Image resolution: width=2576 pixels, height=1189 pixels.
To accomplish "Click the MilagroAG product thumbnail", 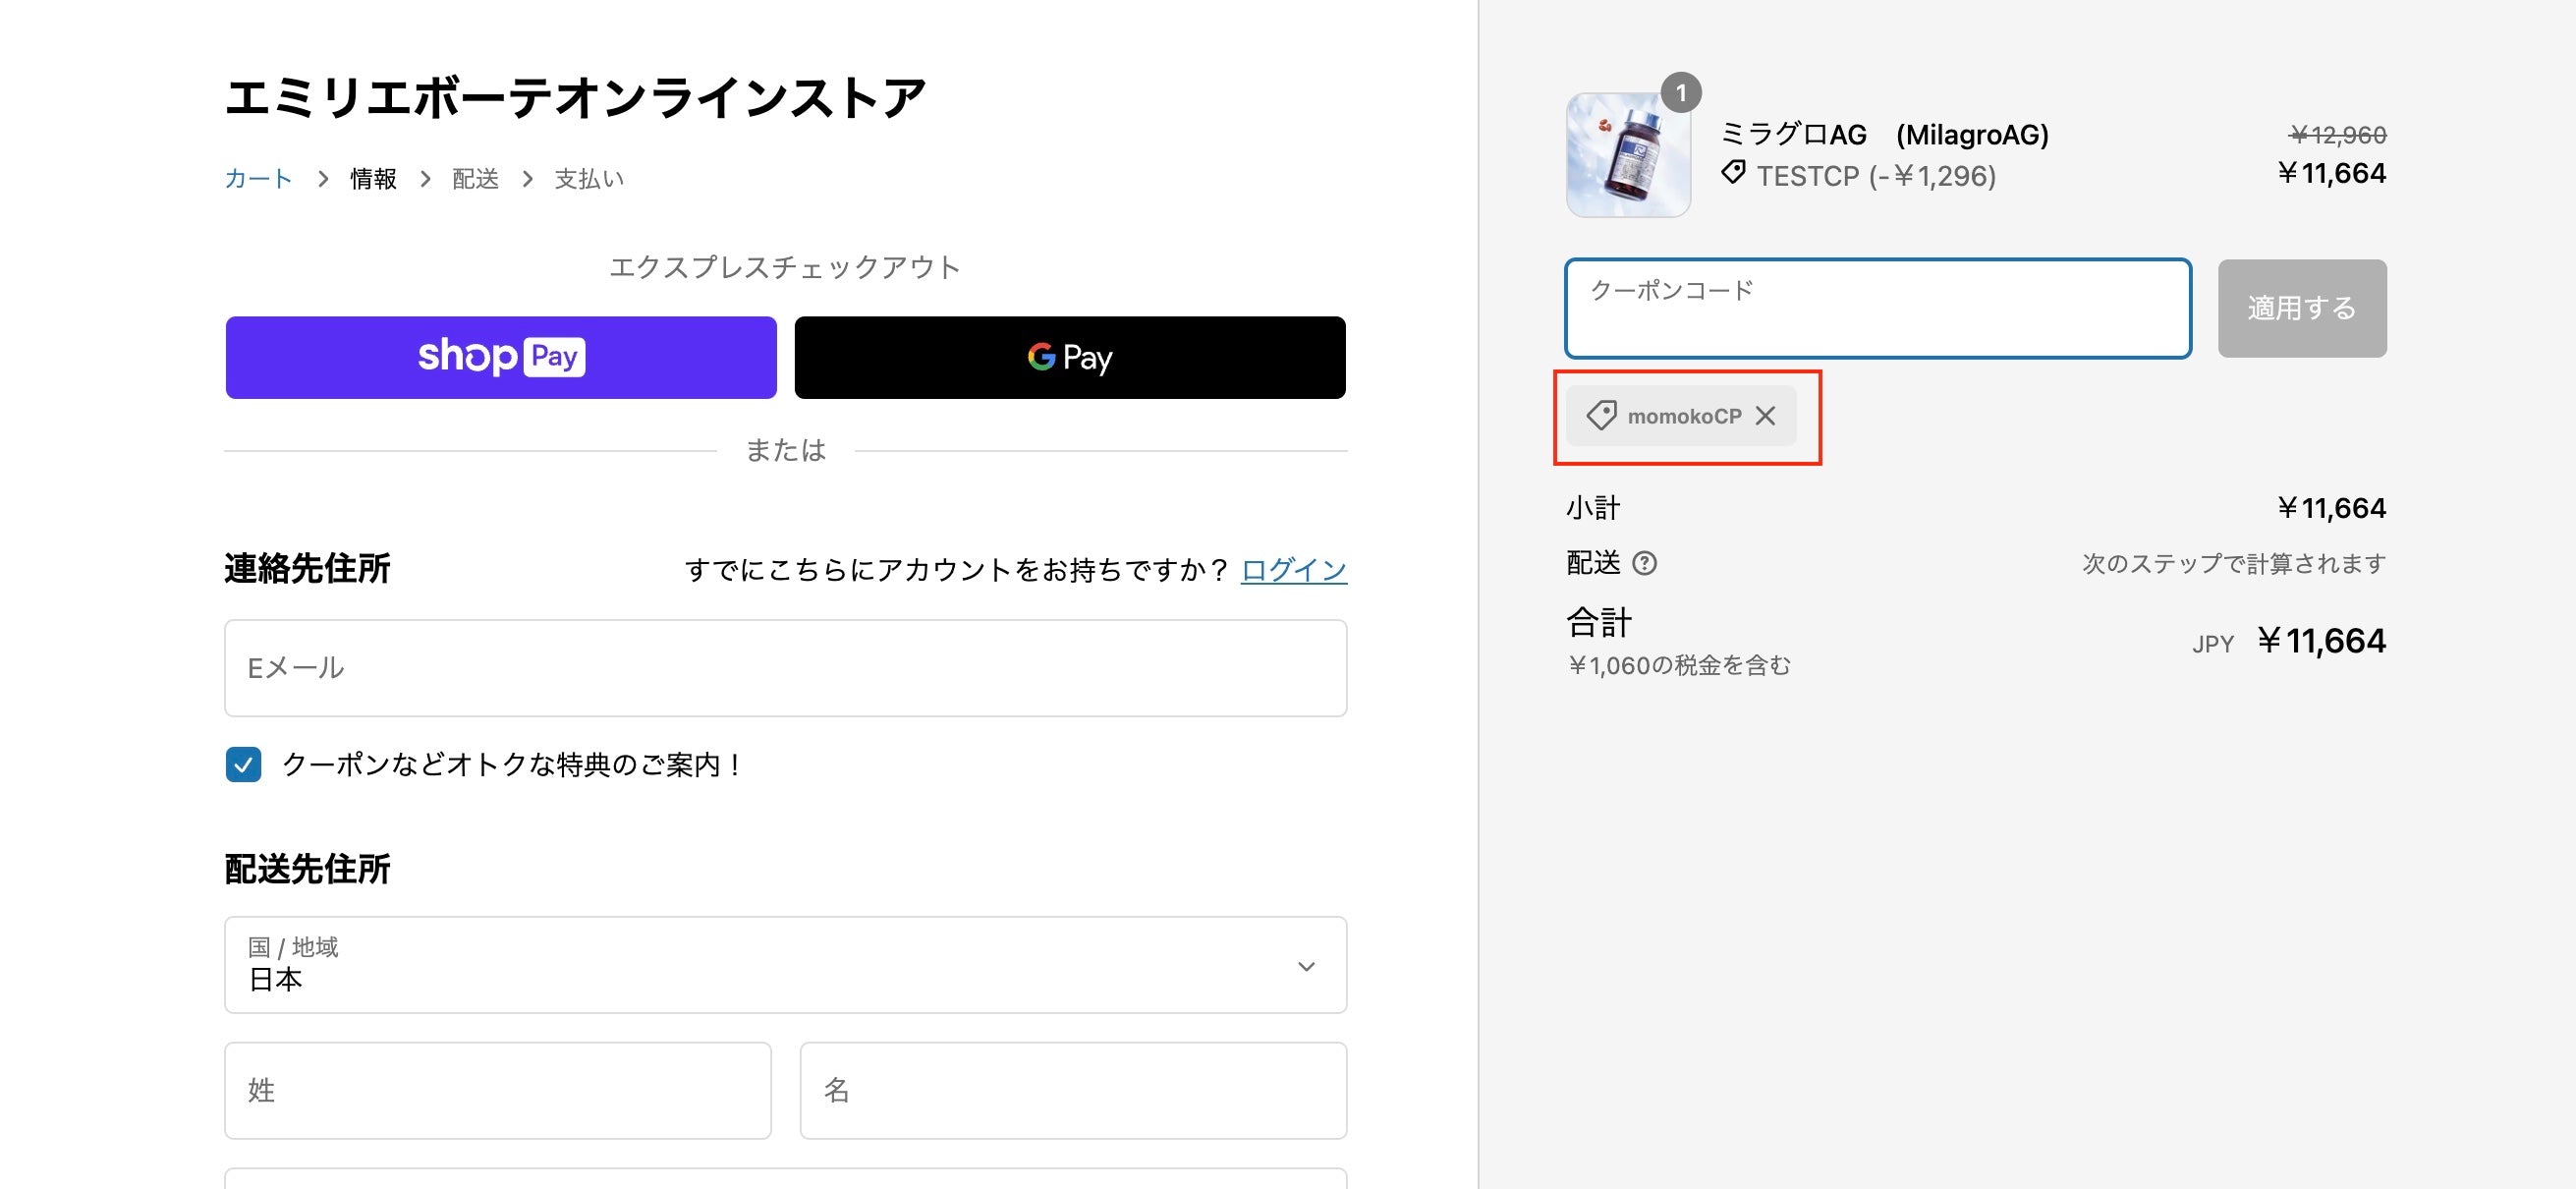I will [x=1628, y=155].
